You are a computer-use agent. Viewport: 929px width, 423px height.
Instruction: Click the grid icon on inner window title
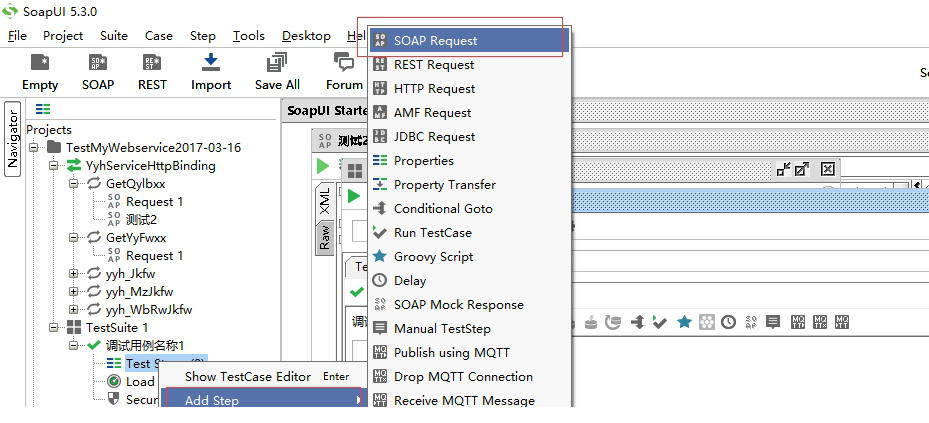[x=355, y=171]
